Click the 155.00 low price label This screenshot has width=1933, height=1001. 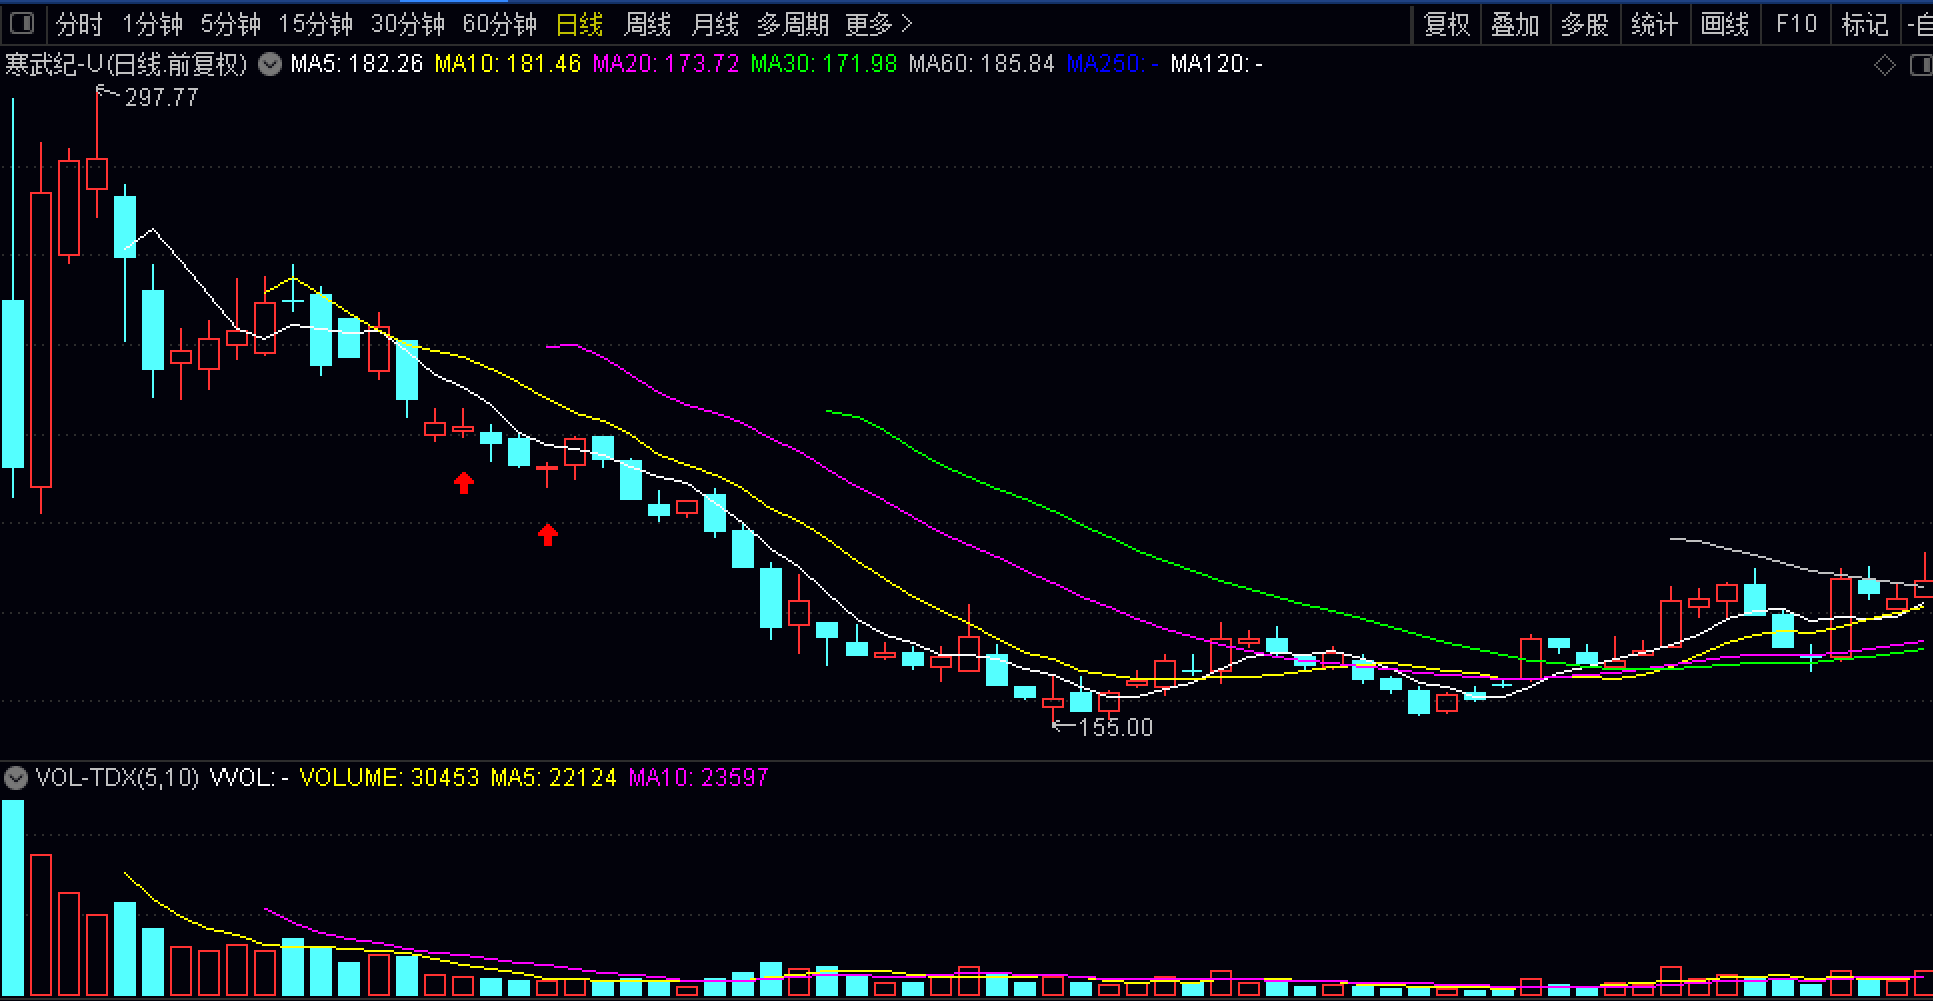pos(1115,728)
